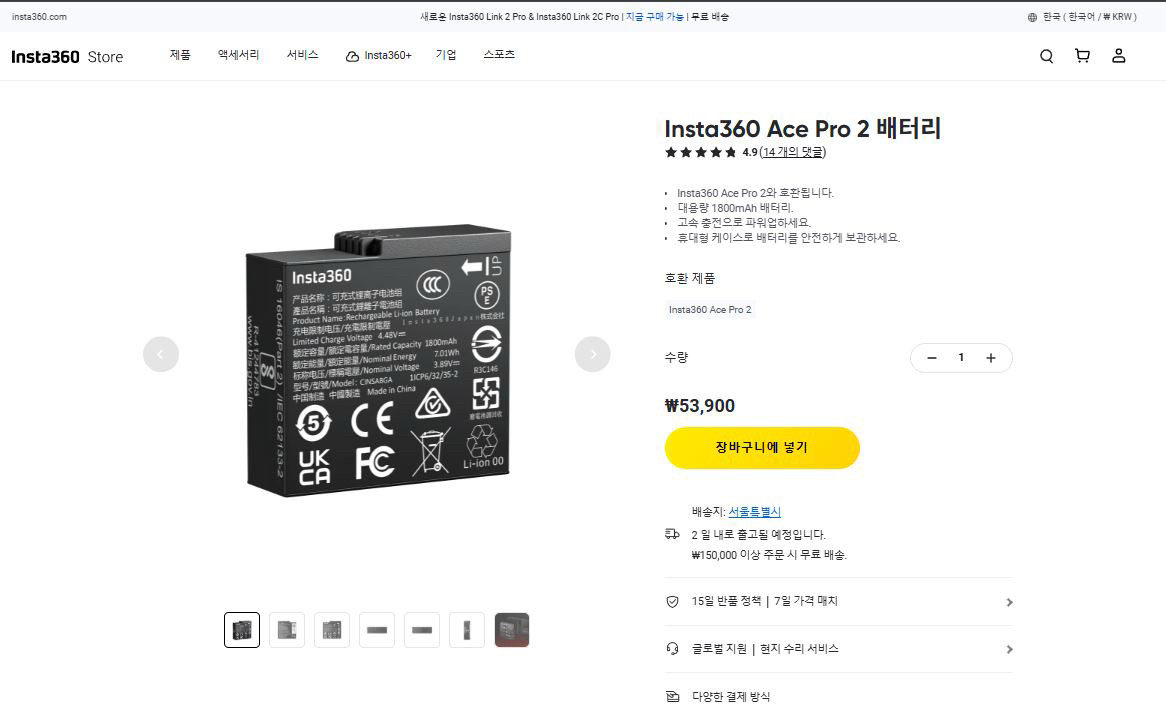Click the Insta360 Store logo
The width and height of the screenshot is (1166, 715).
pos(65,56)
